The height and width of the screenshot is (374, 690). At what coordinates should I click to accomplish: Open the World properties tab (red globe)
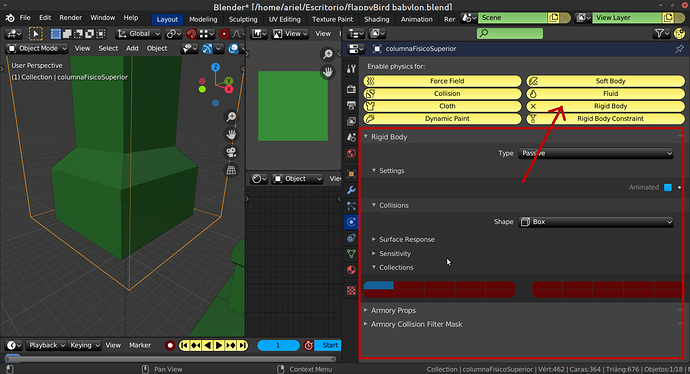(x=351, y=153)
